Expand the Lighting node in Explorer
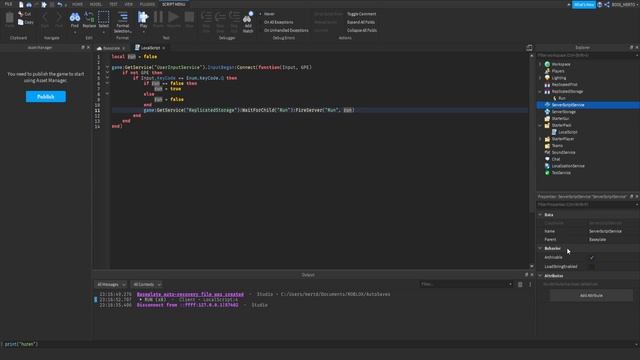640x360 pixels. pyautogui.click(x=540, y=78)
